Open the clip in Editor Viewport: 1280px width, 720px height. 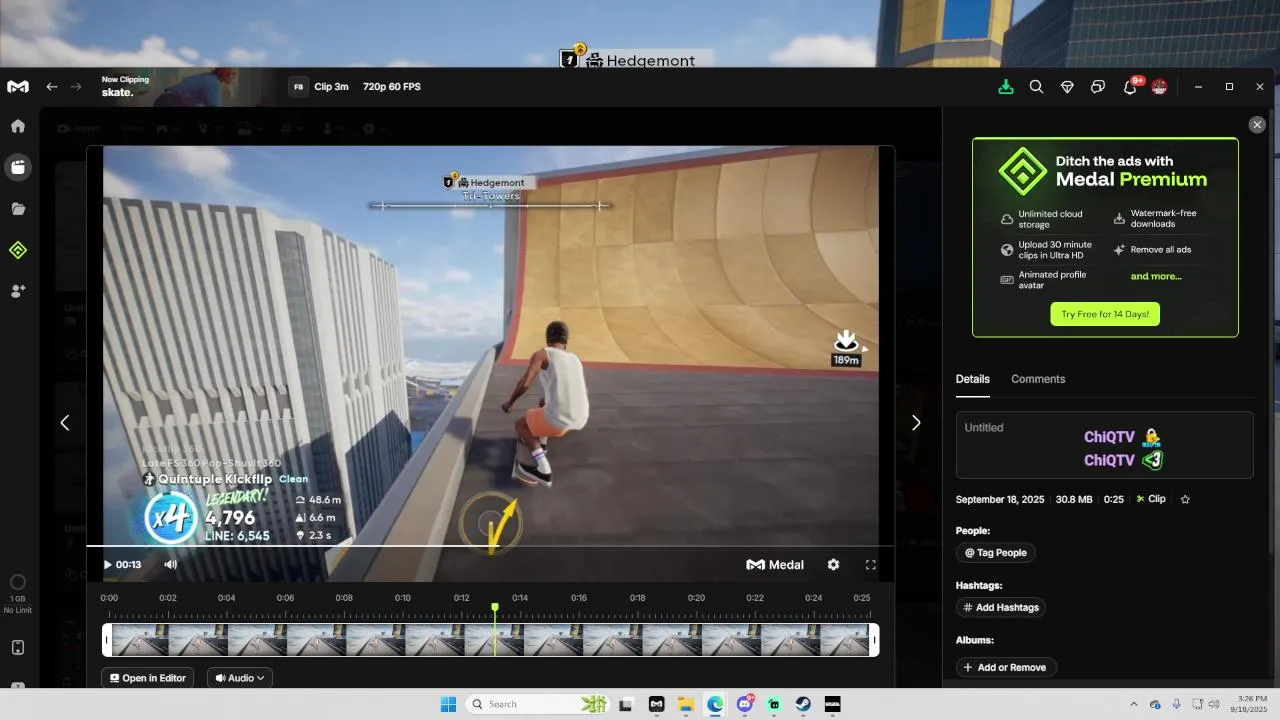pyautogui.click(x=148, y=678)
